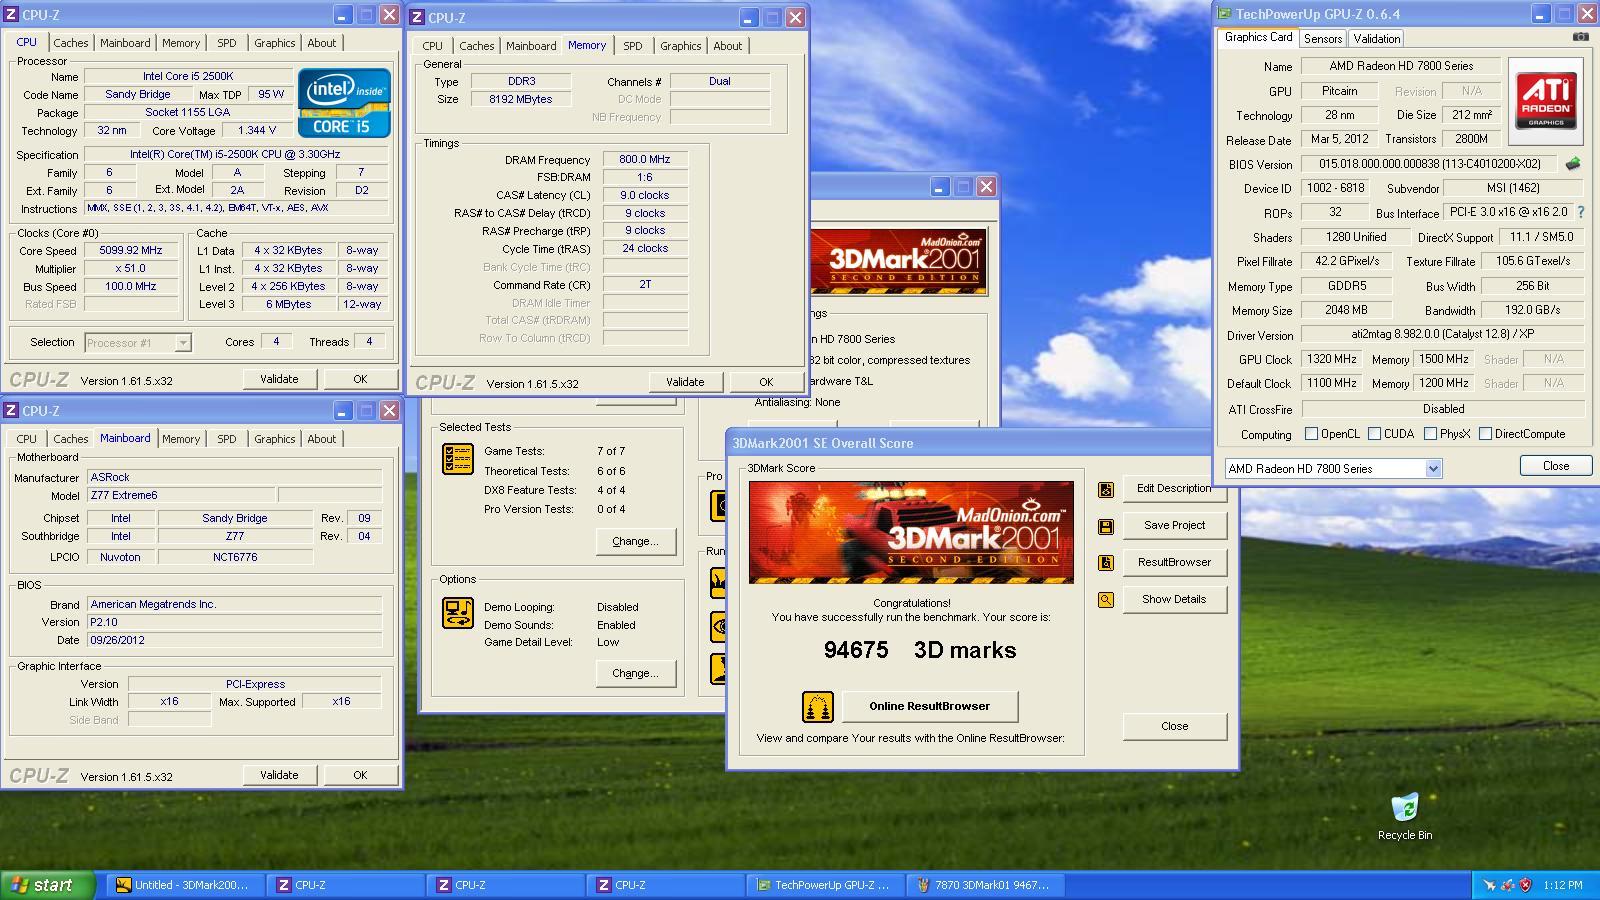Click the magnifier icon beside Show Details
The height and width of the screenshot is (900, 1600).
pyautogui.click(x=1106, y=600)
